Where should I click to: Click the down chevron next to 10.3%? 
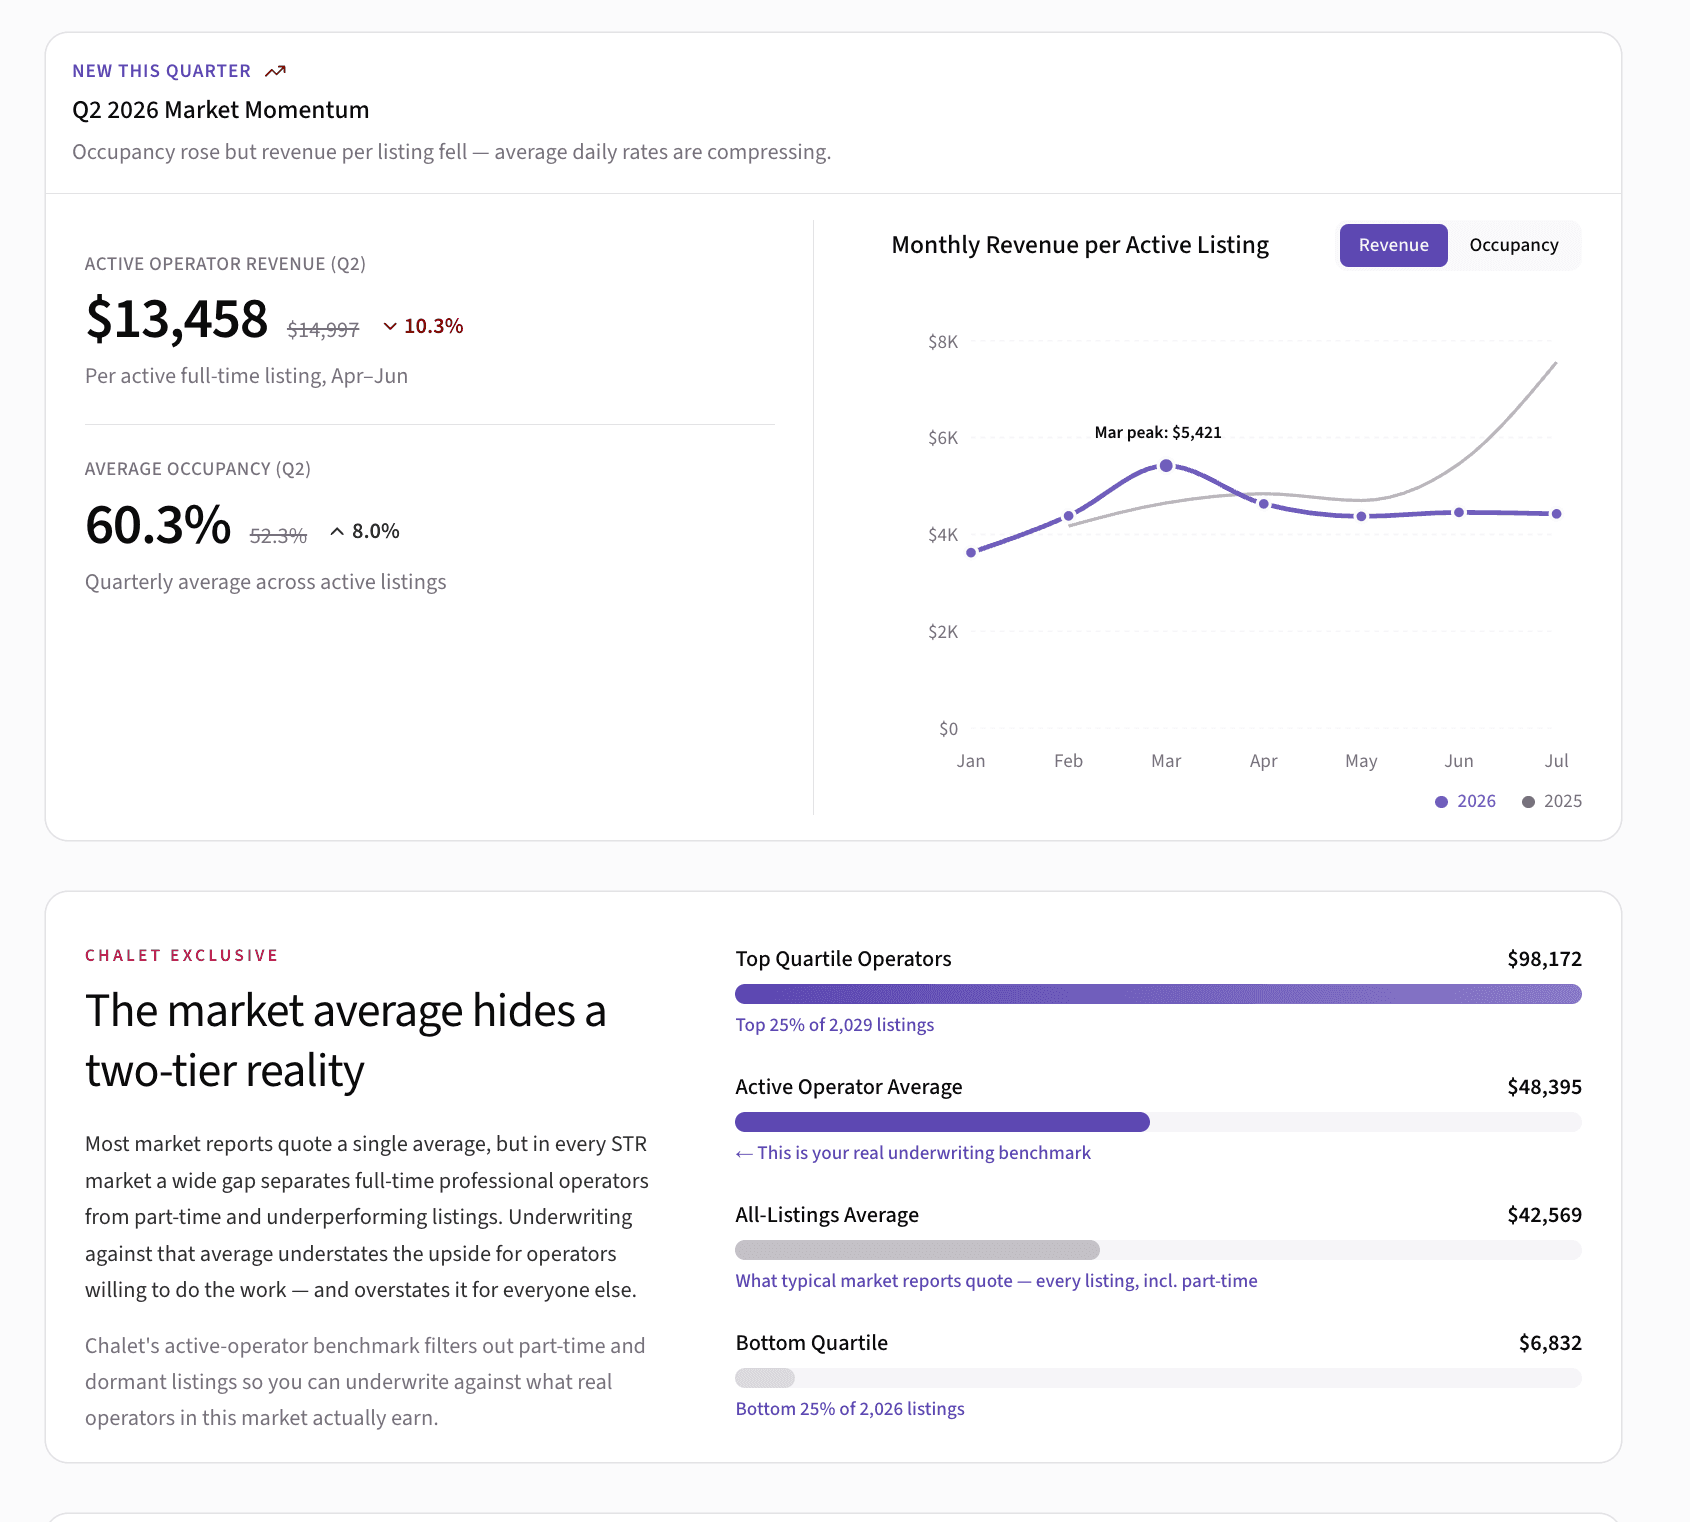(390, 326)
